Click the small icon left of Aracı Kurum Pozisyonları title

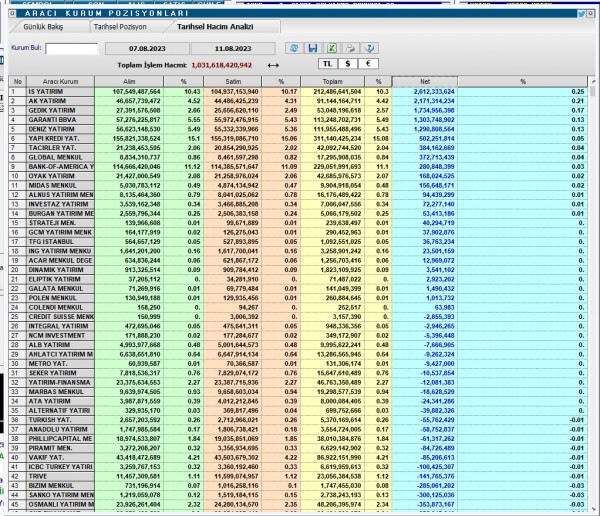12,13
